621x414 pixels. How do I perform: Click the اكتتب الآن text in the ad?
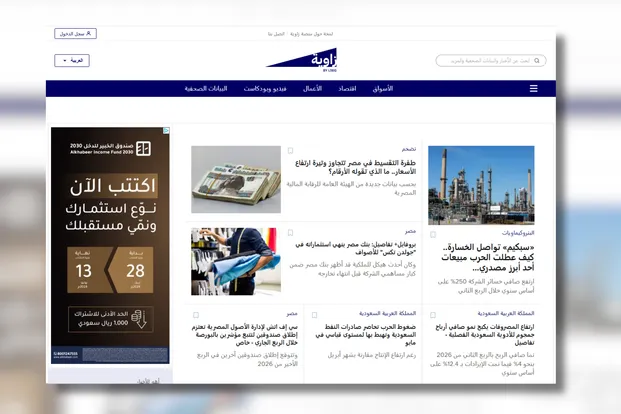tap(112, 186)
